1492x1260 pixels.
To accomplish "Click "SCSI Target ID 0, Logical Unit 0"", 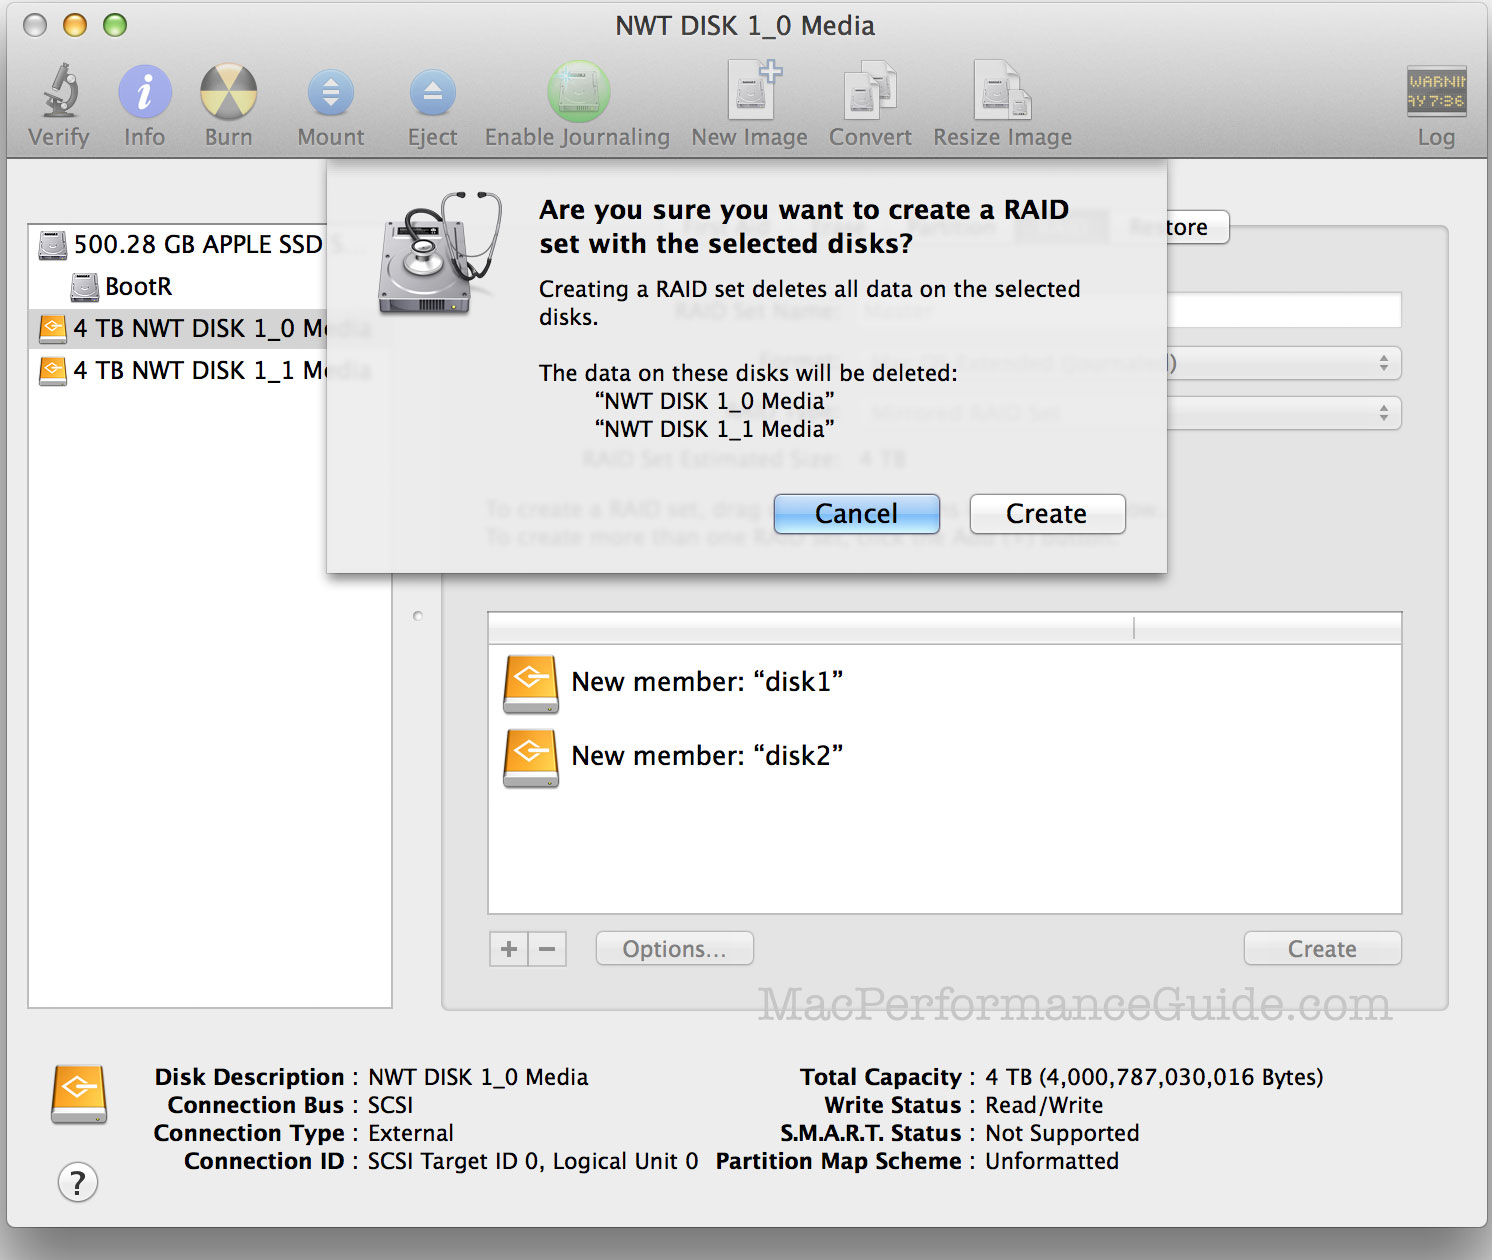I will coord(533,1161).
